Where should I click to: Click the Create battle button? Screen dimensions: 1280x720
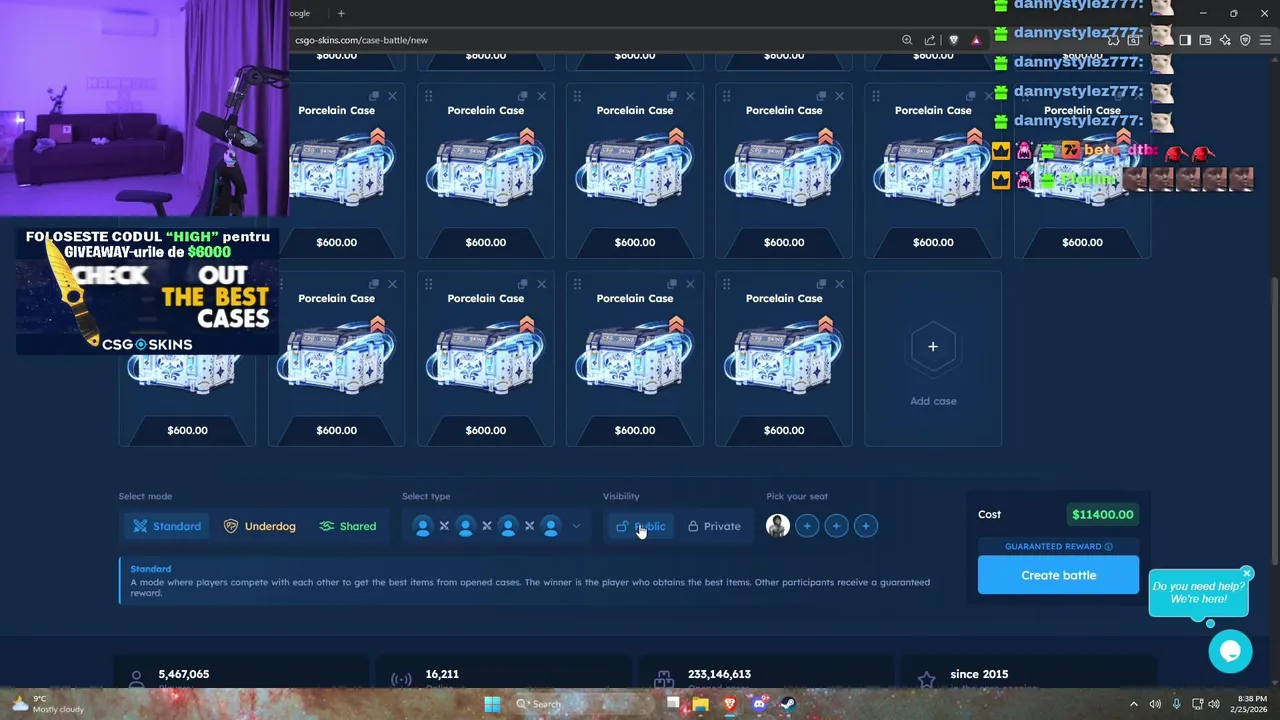tap(1058, 575)
